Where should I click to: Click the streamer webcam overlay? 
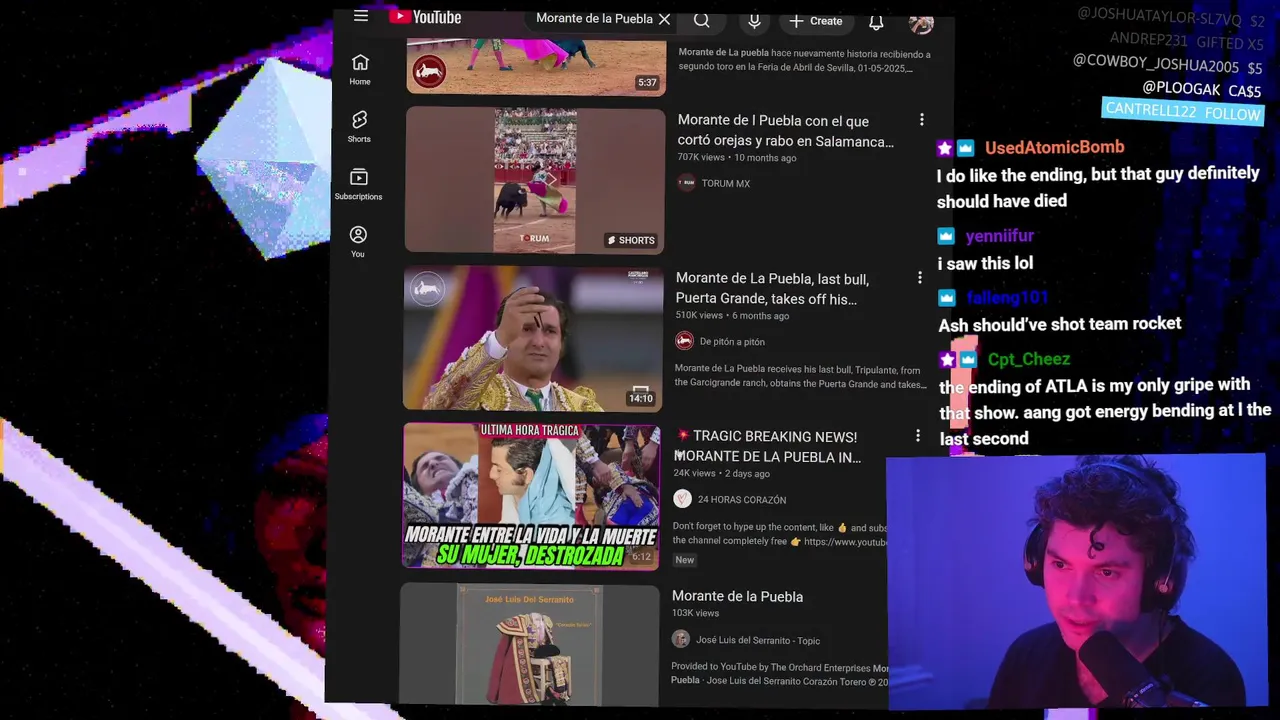click(x=1076, y=582)
